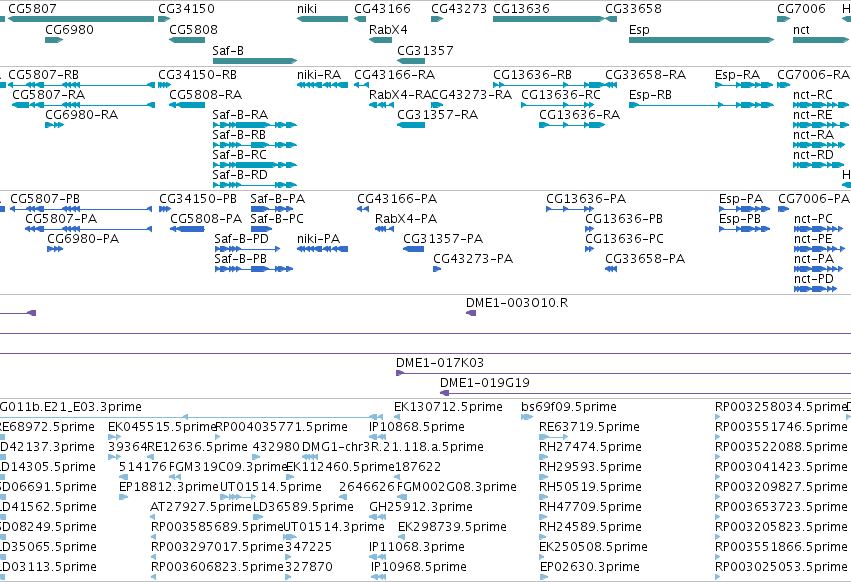Viewport: 851px width, 582px height.
Task: Click transcript Saf-B-RC
Action: [255, 165]
